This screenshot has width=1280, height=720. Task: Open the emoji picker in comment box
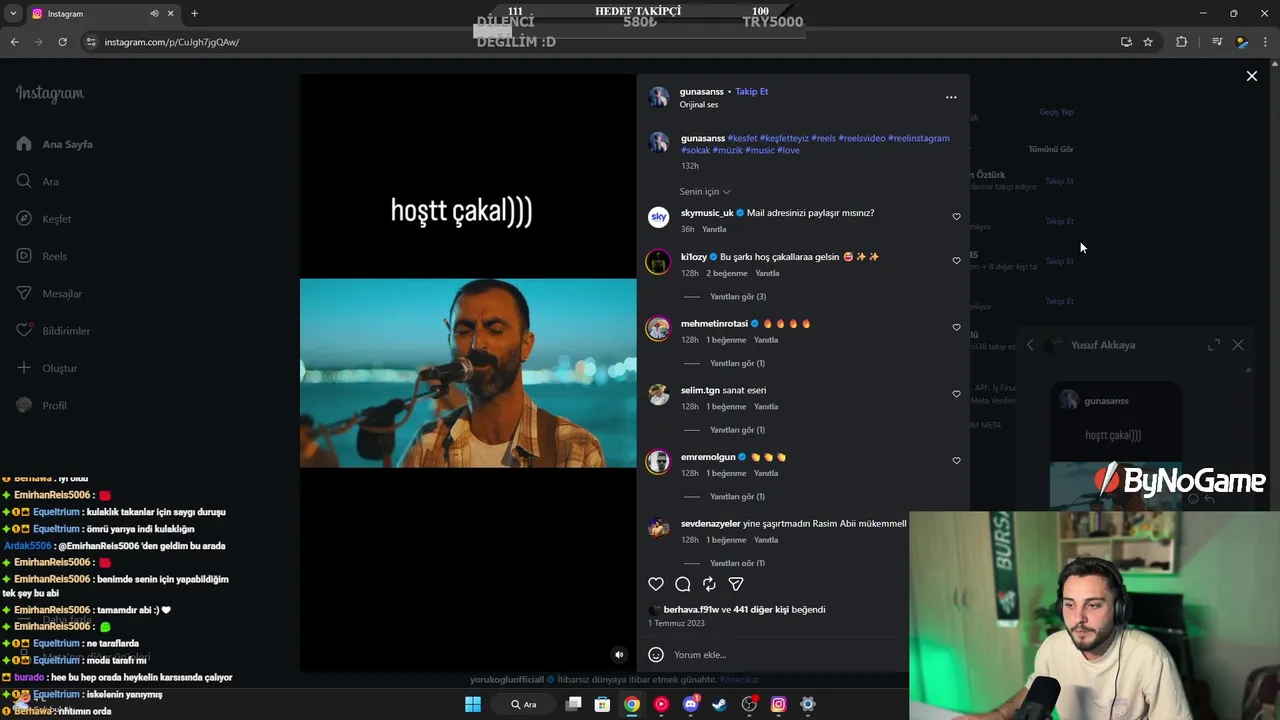tap(656, 655)
